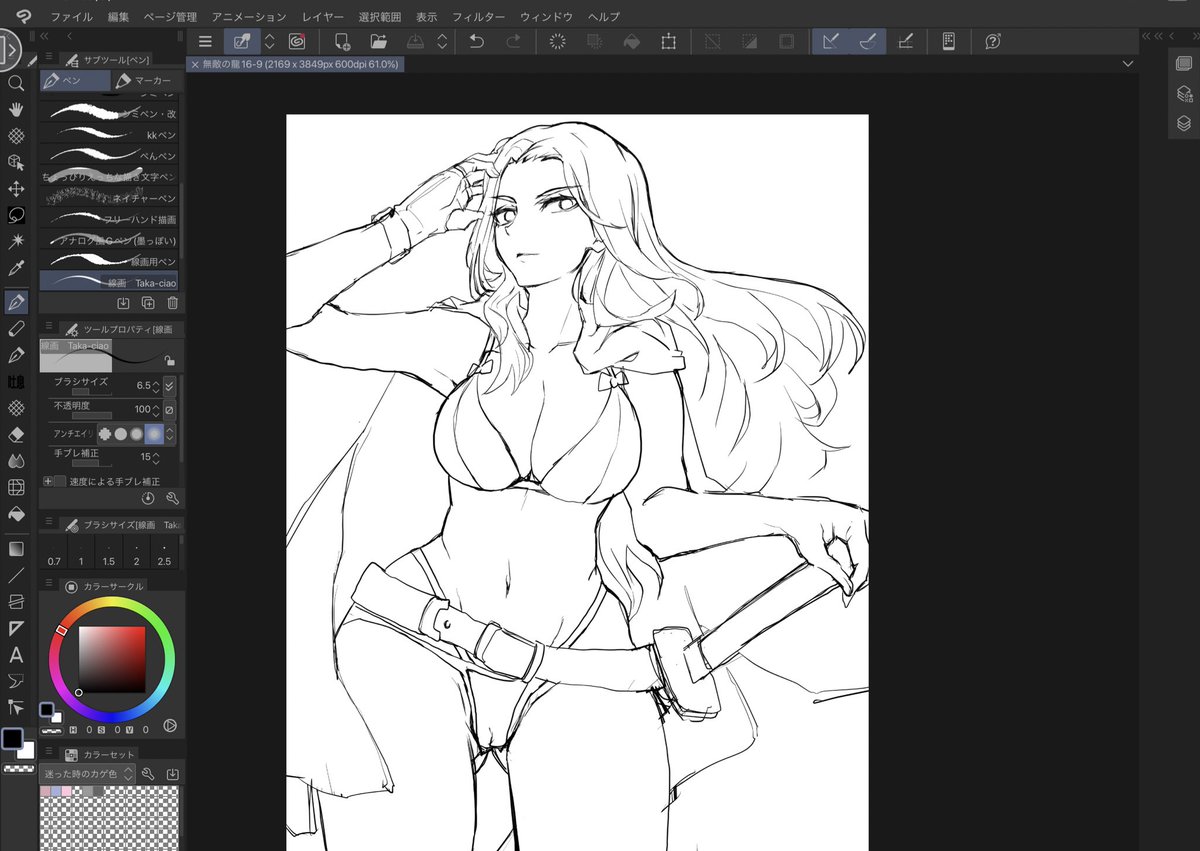Choose the Eyedropper tool
The height and width of the screenshot is (851, 1200).
click(x=15, y=268)
